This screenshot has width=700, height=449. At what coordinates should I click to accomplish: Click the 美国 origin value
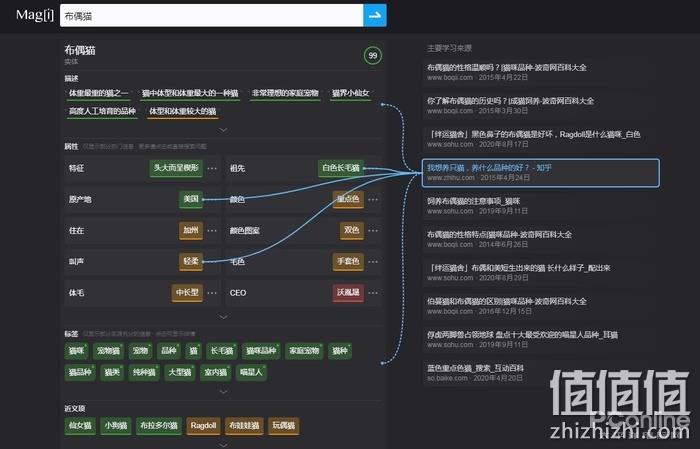[191, 199]
